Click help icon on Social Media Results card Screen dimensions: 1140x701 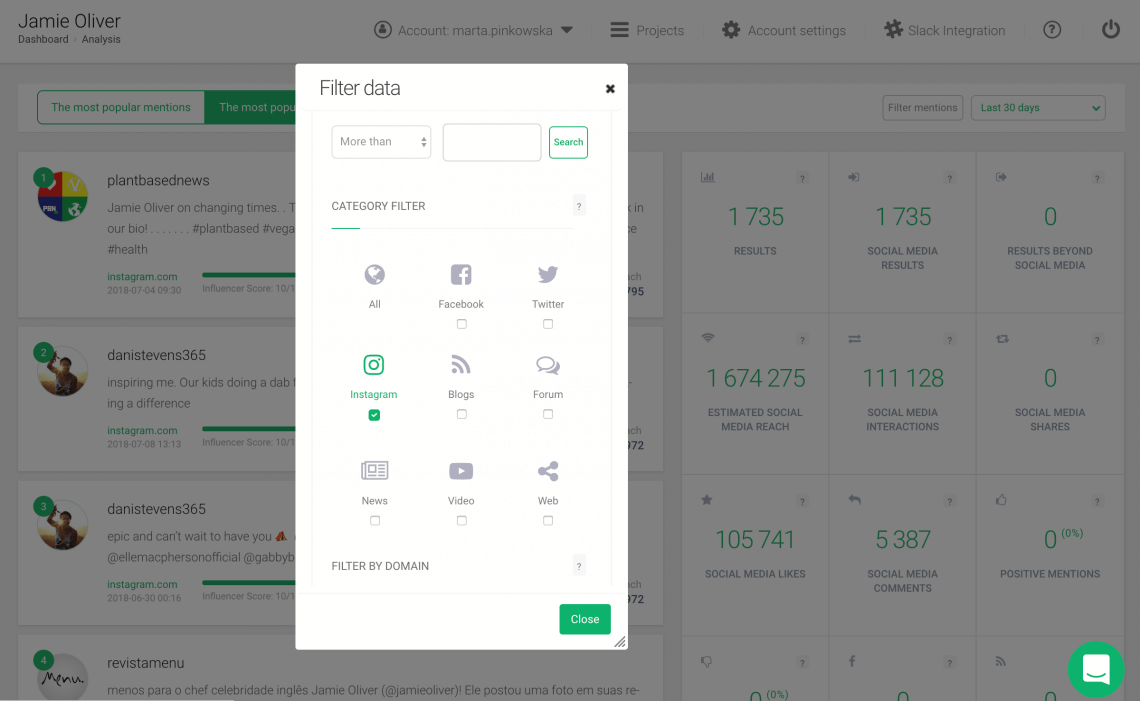(950, 179)
